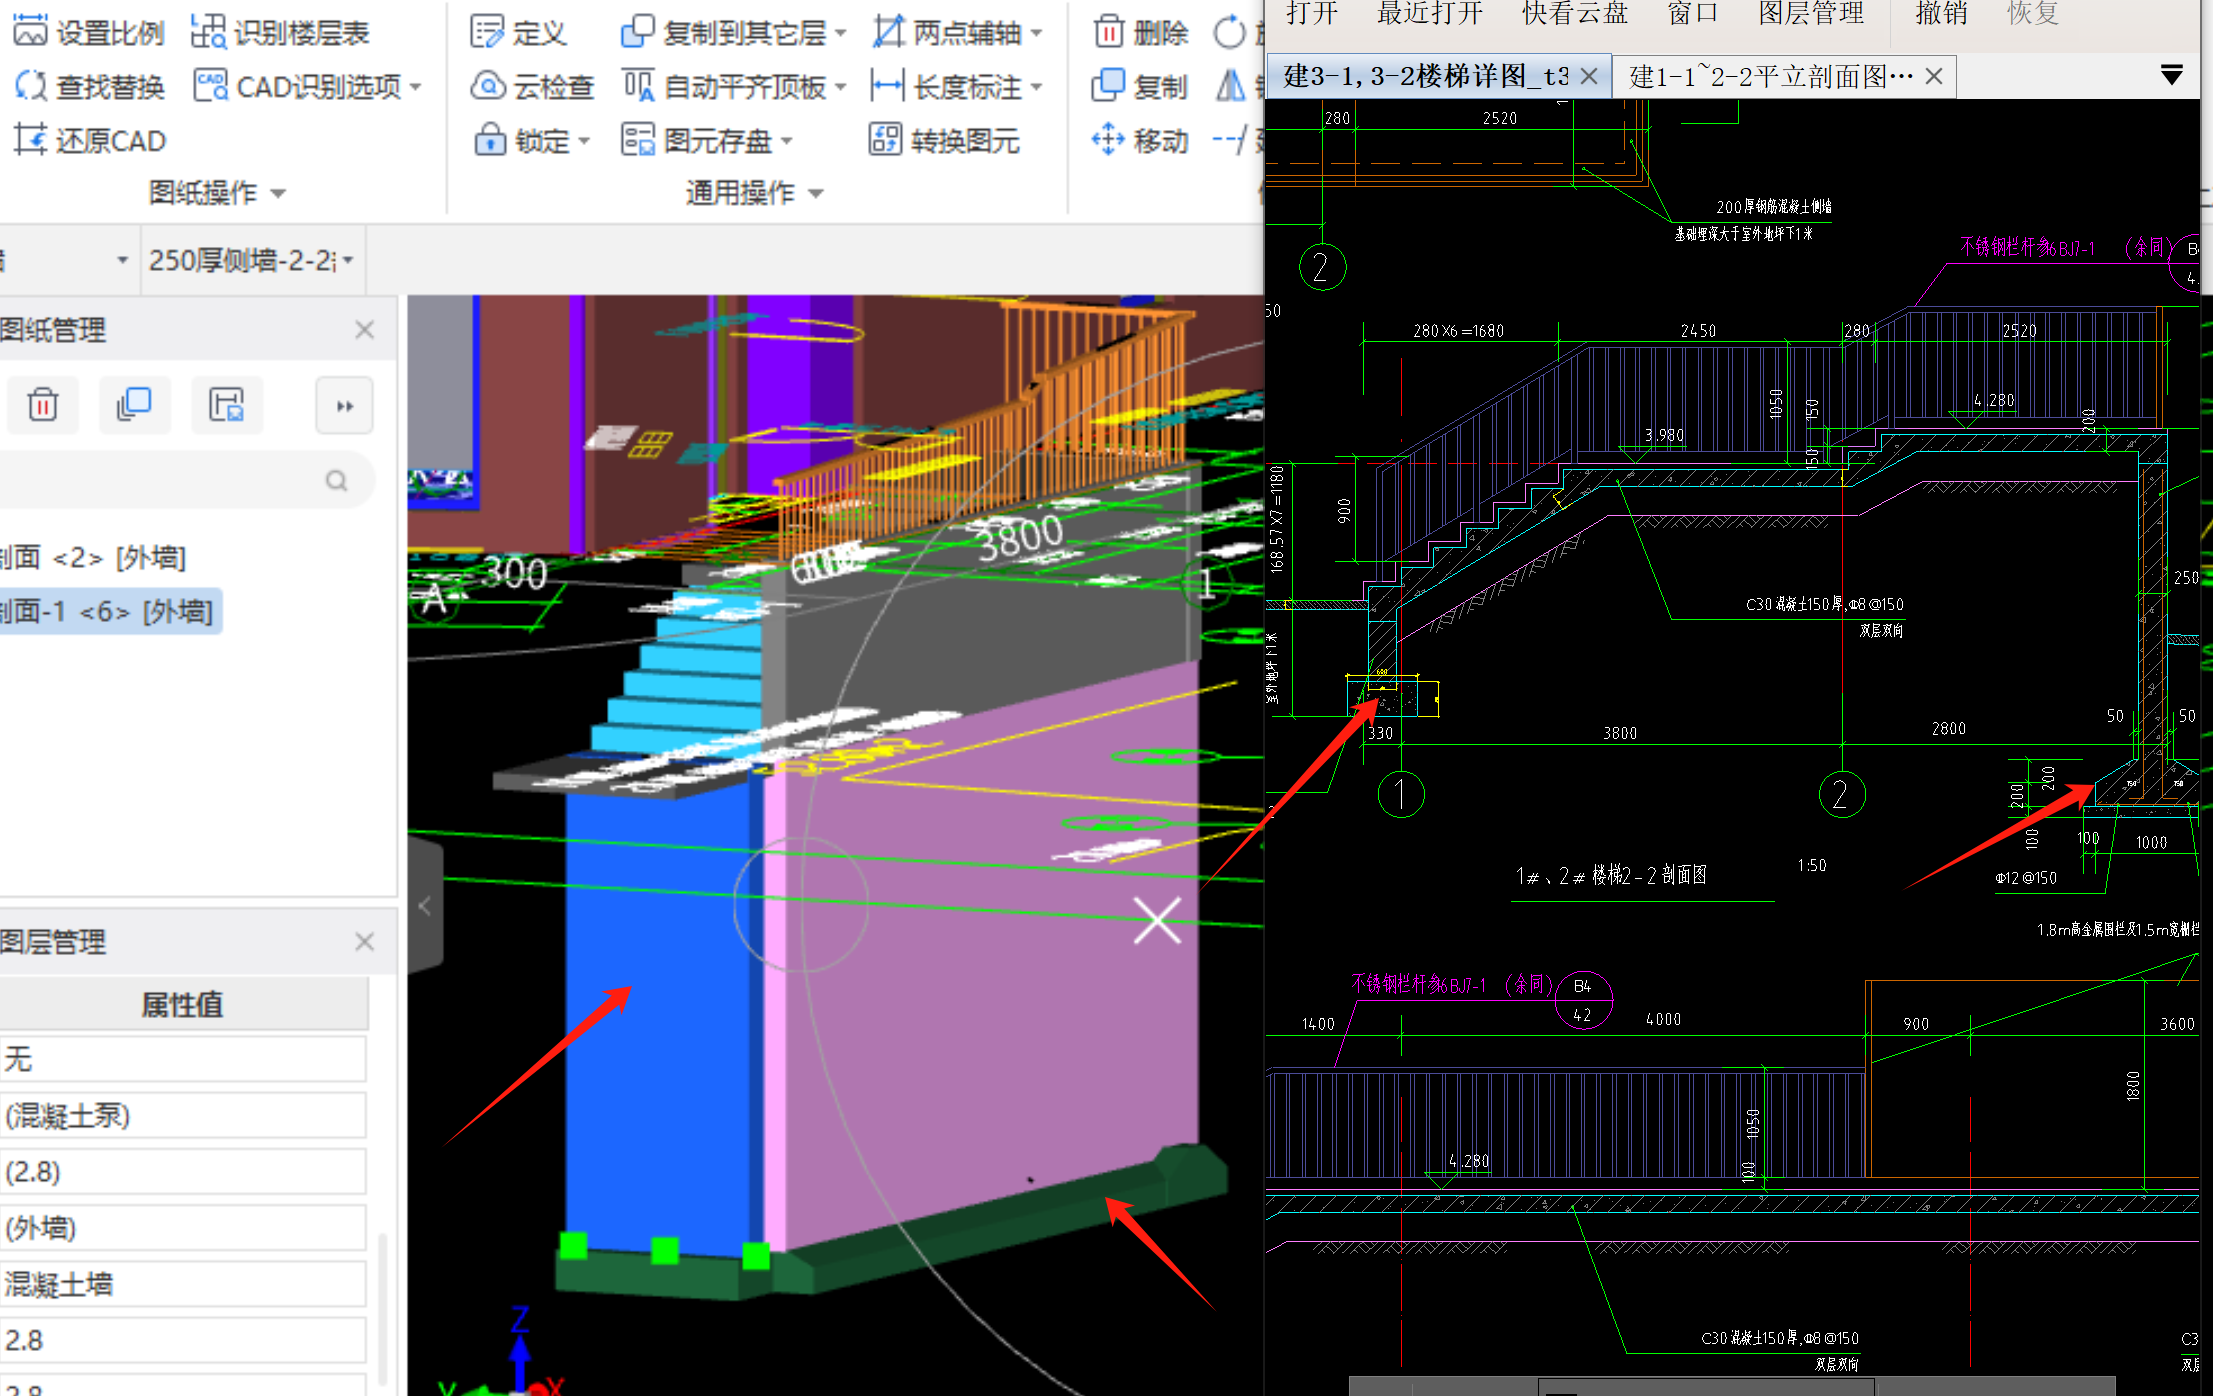This screenshot has height=1396, width=2213.
Task: Click the (混凝土泵) property value field
Action: 183,1116
